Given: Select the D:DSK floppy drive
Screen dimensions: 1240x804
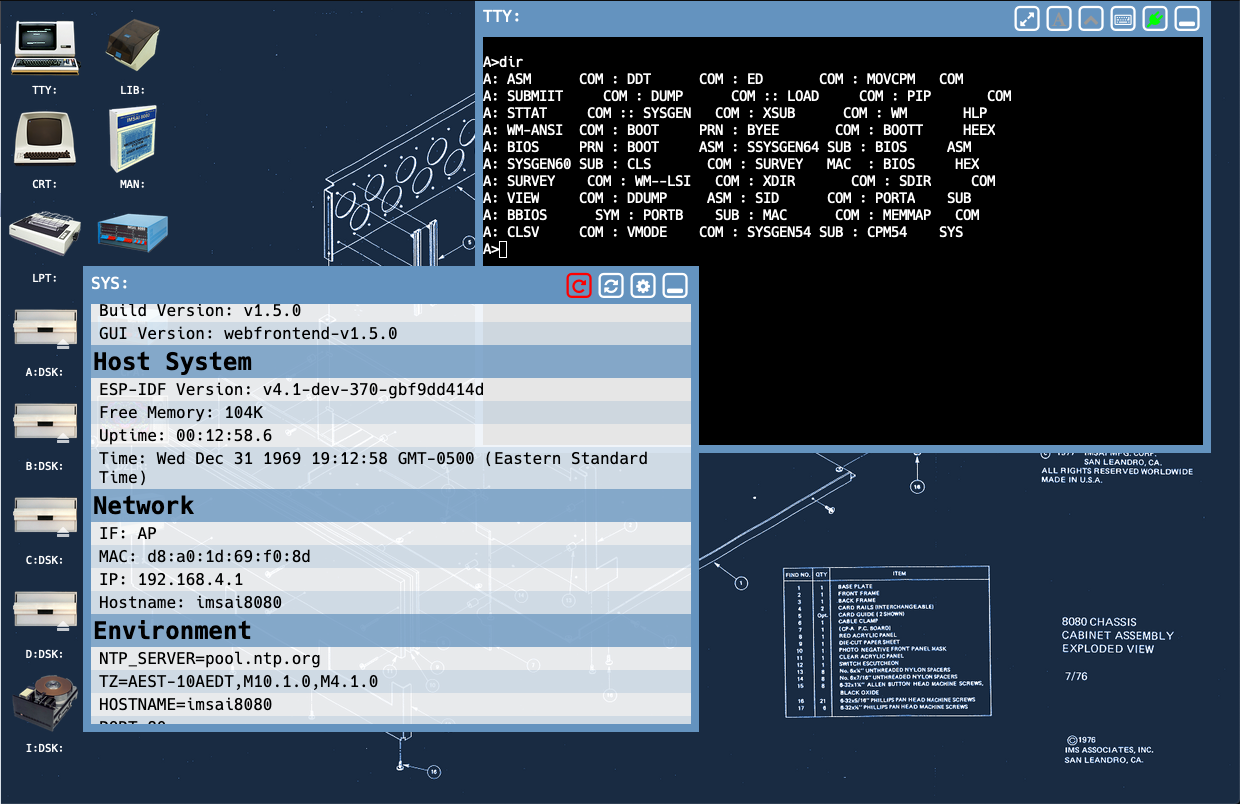Looking at the screenshot, I should click(45, 611).
